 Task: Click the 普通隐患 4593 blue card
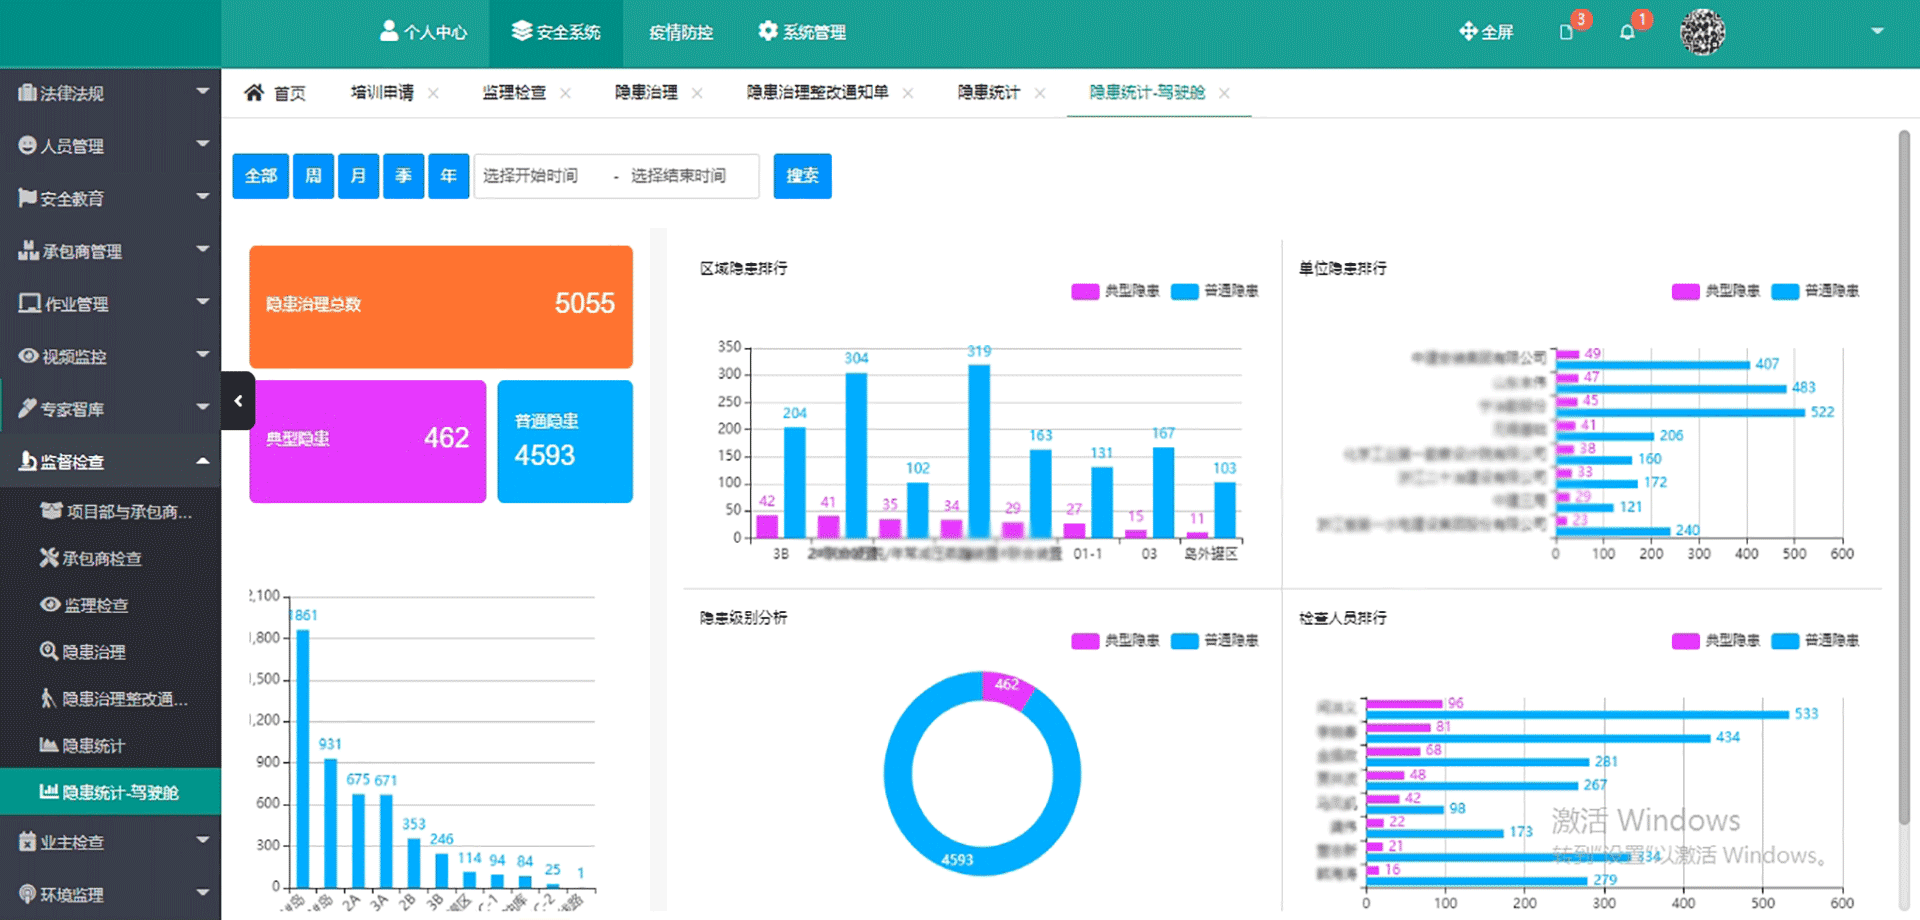pyautogui.click(x=565, y=441)
